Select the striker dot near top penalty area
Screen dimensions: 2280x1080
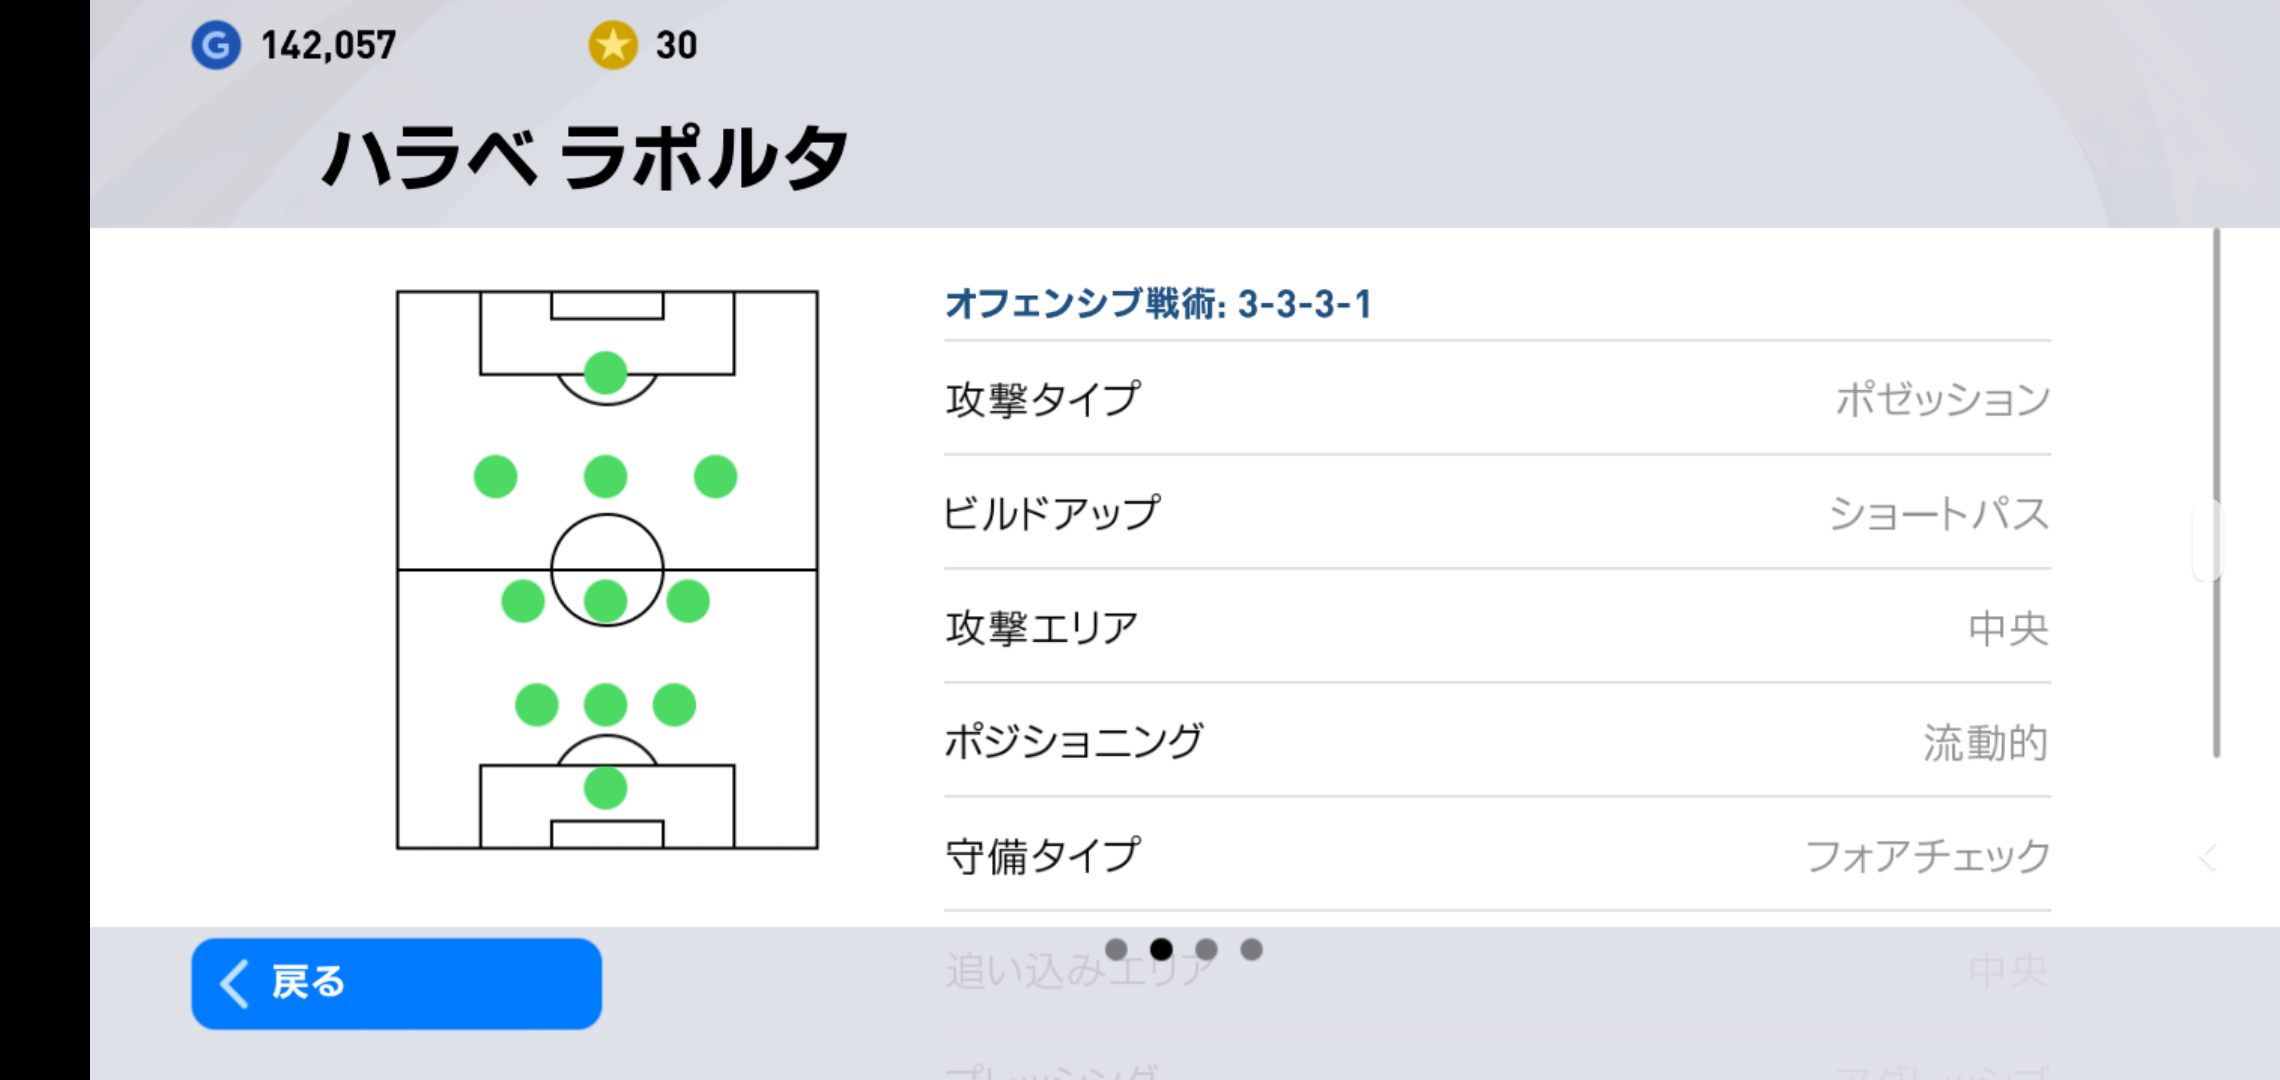[x=605, y=373]
